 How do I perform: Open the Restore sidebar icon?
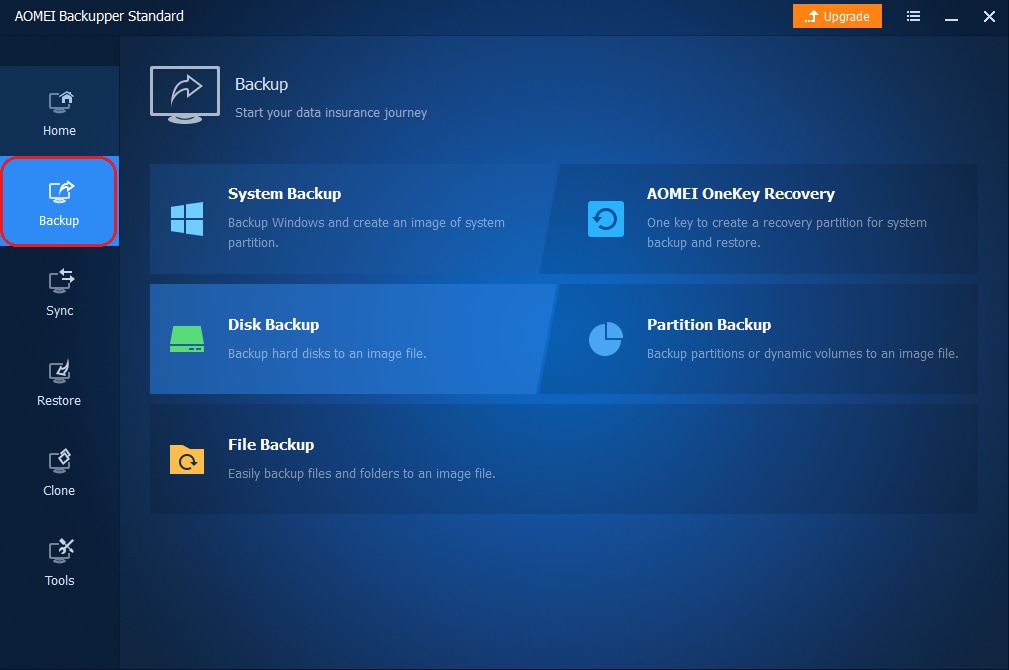[59, 371]
